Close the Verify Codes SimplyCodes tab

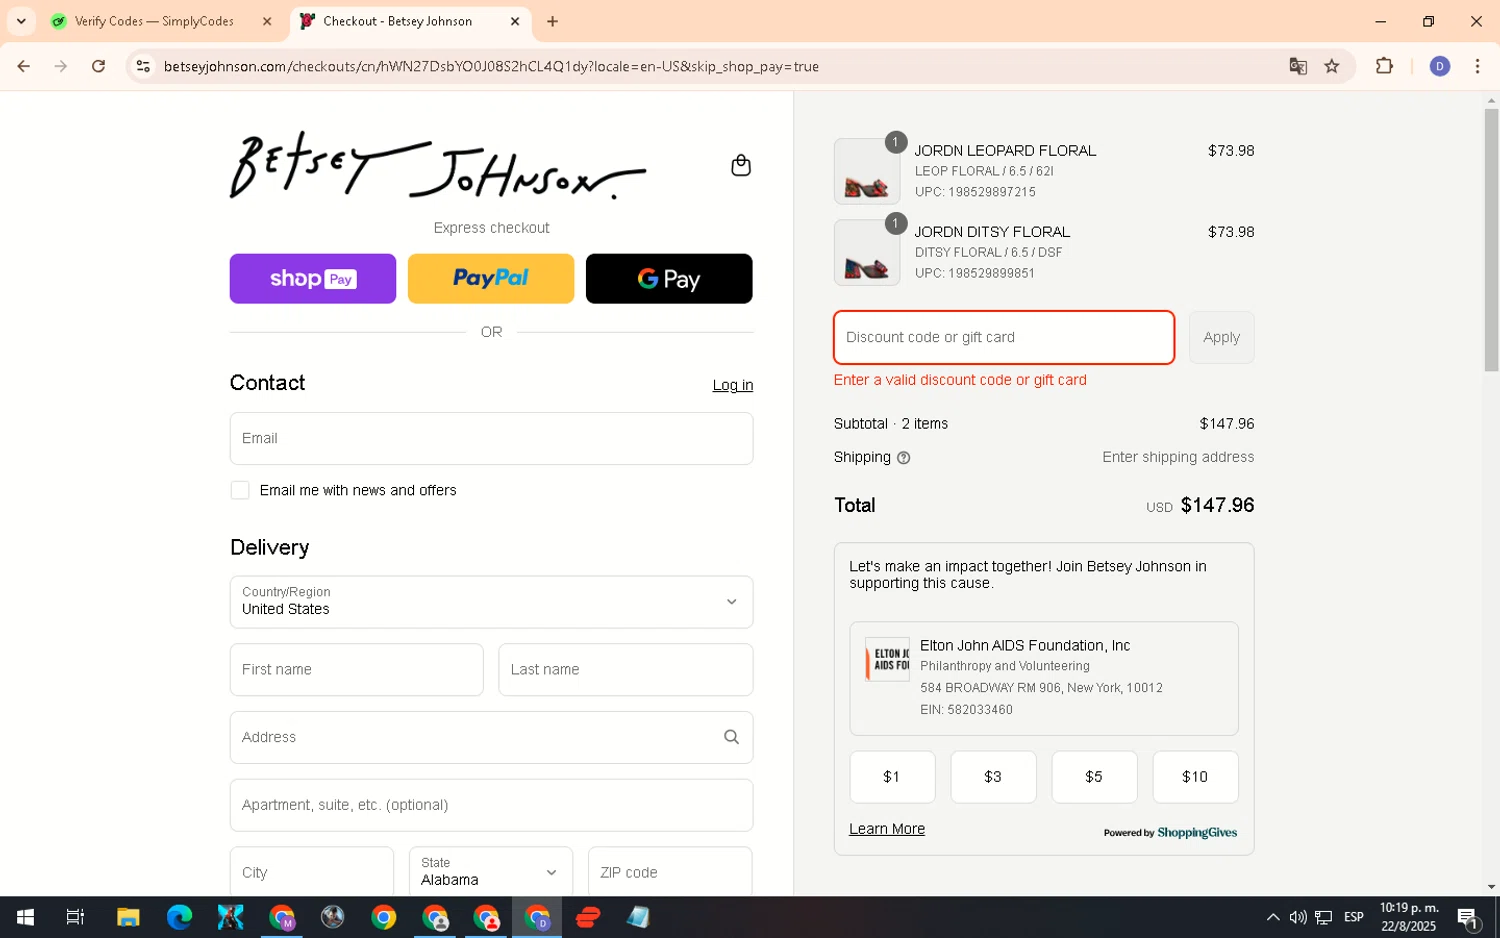point(267,21)
